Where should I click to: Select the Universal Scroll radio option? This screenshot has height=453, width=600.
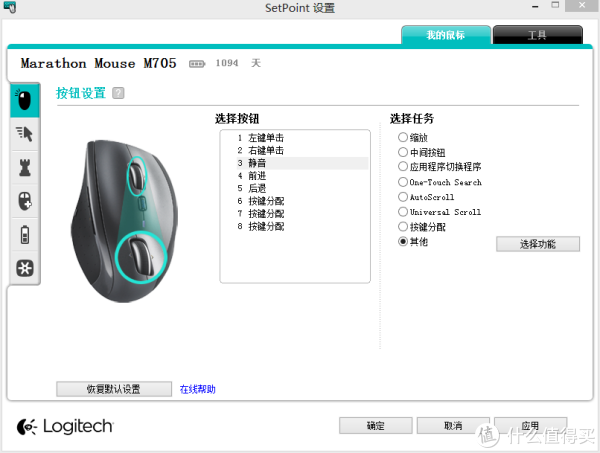click(403, 212)
